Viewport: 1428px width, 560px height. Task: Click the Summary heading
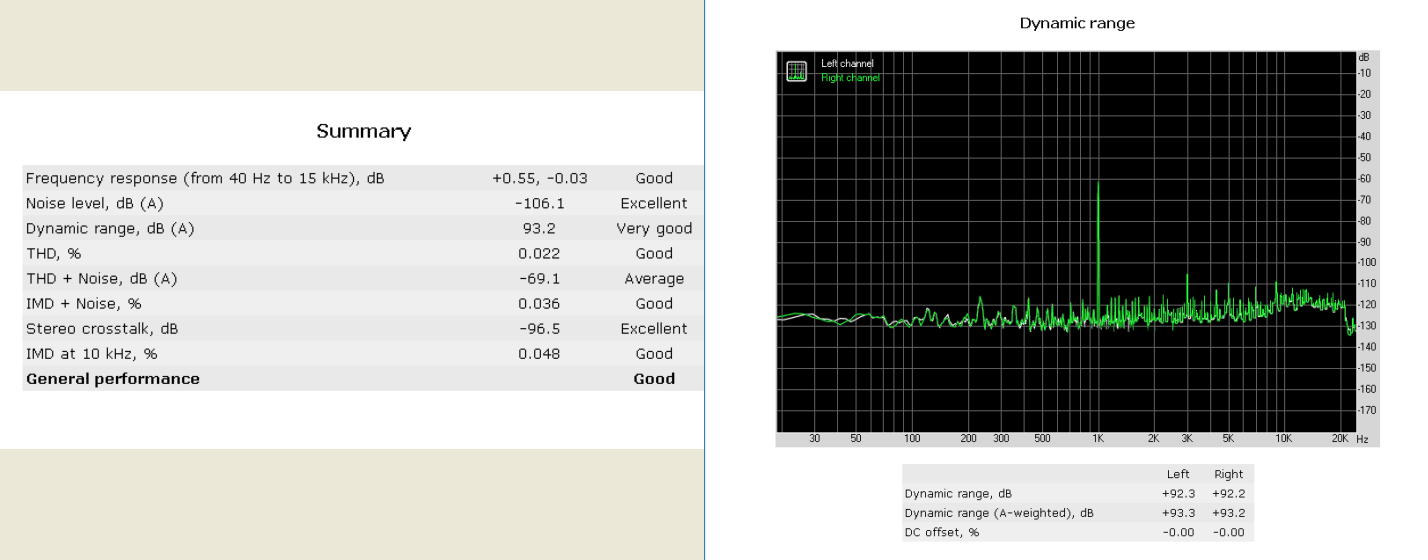363,131
